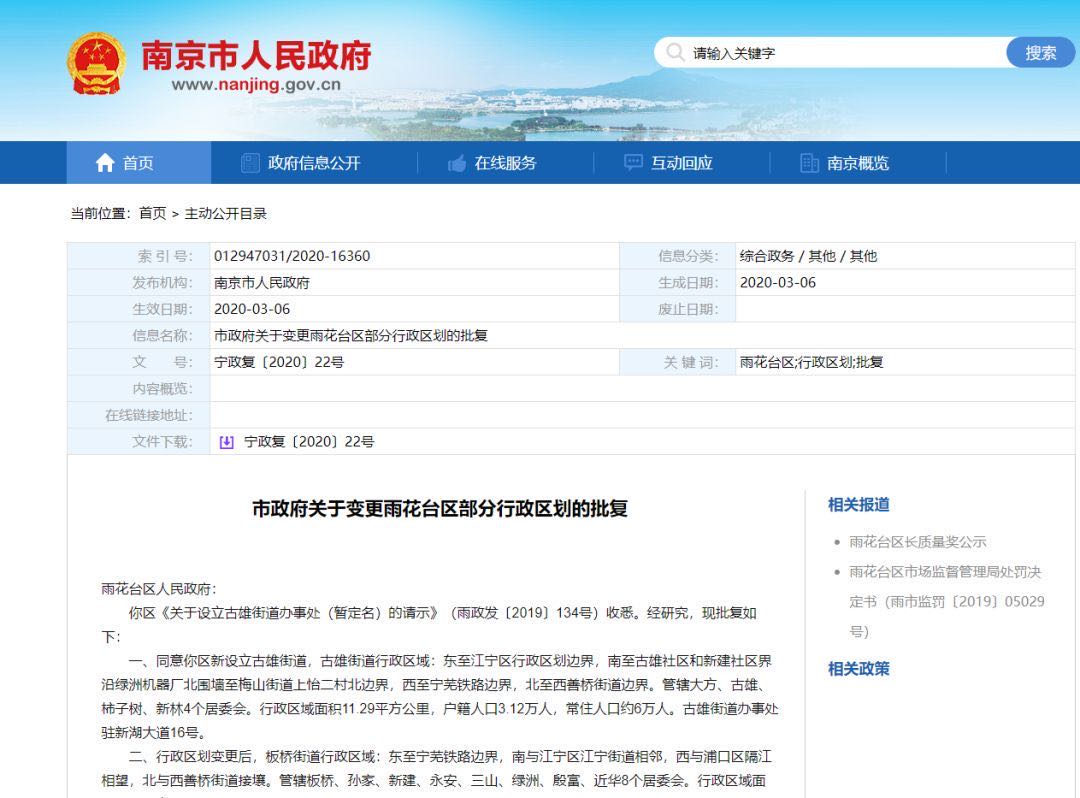Click the 当前位置 label

(101, 213)
